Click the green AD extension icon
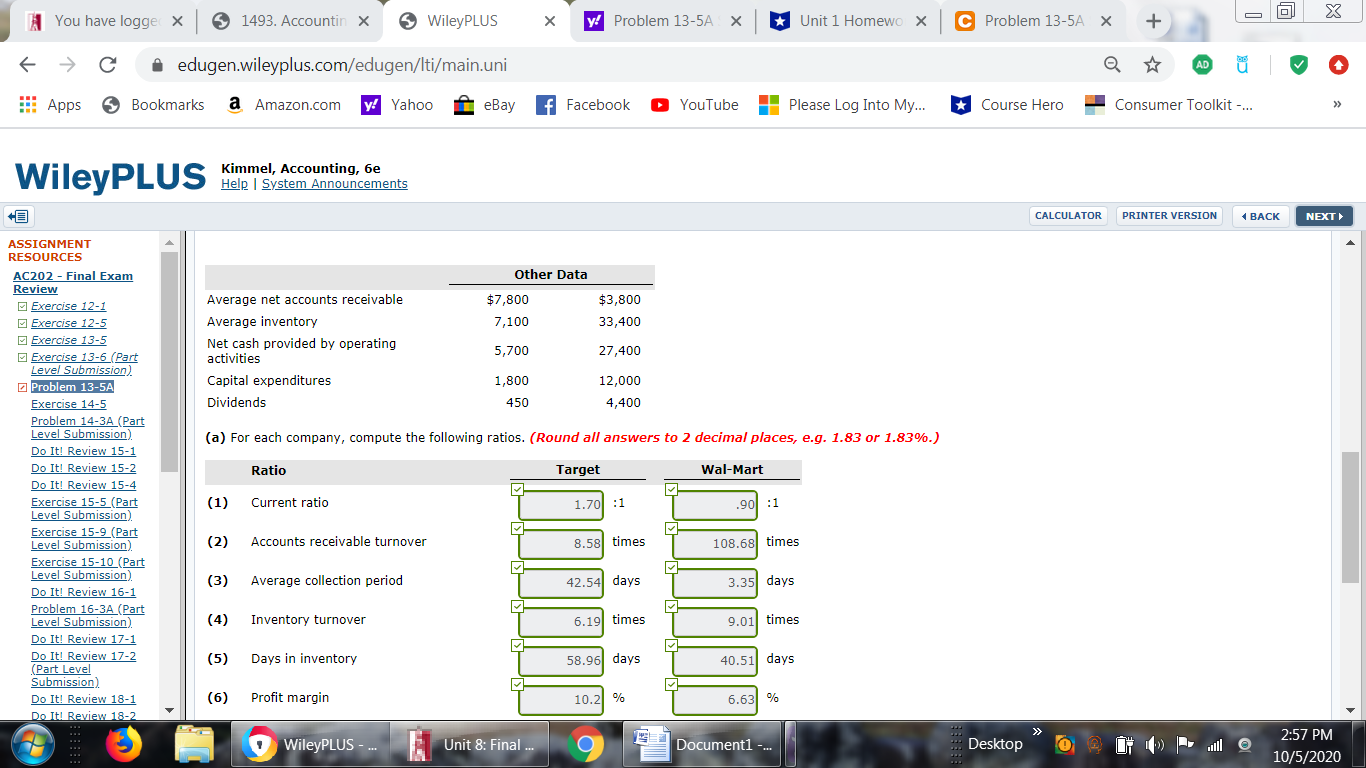Screen dimensions: 1366x768 (1203, 65)
